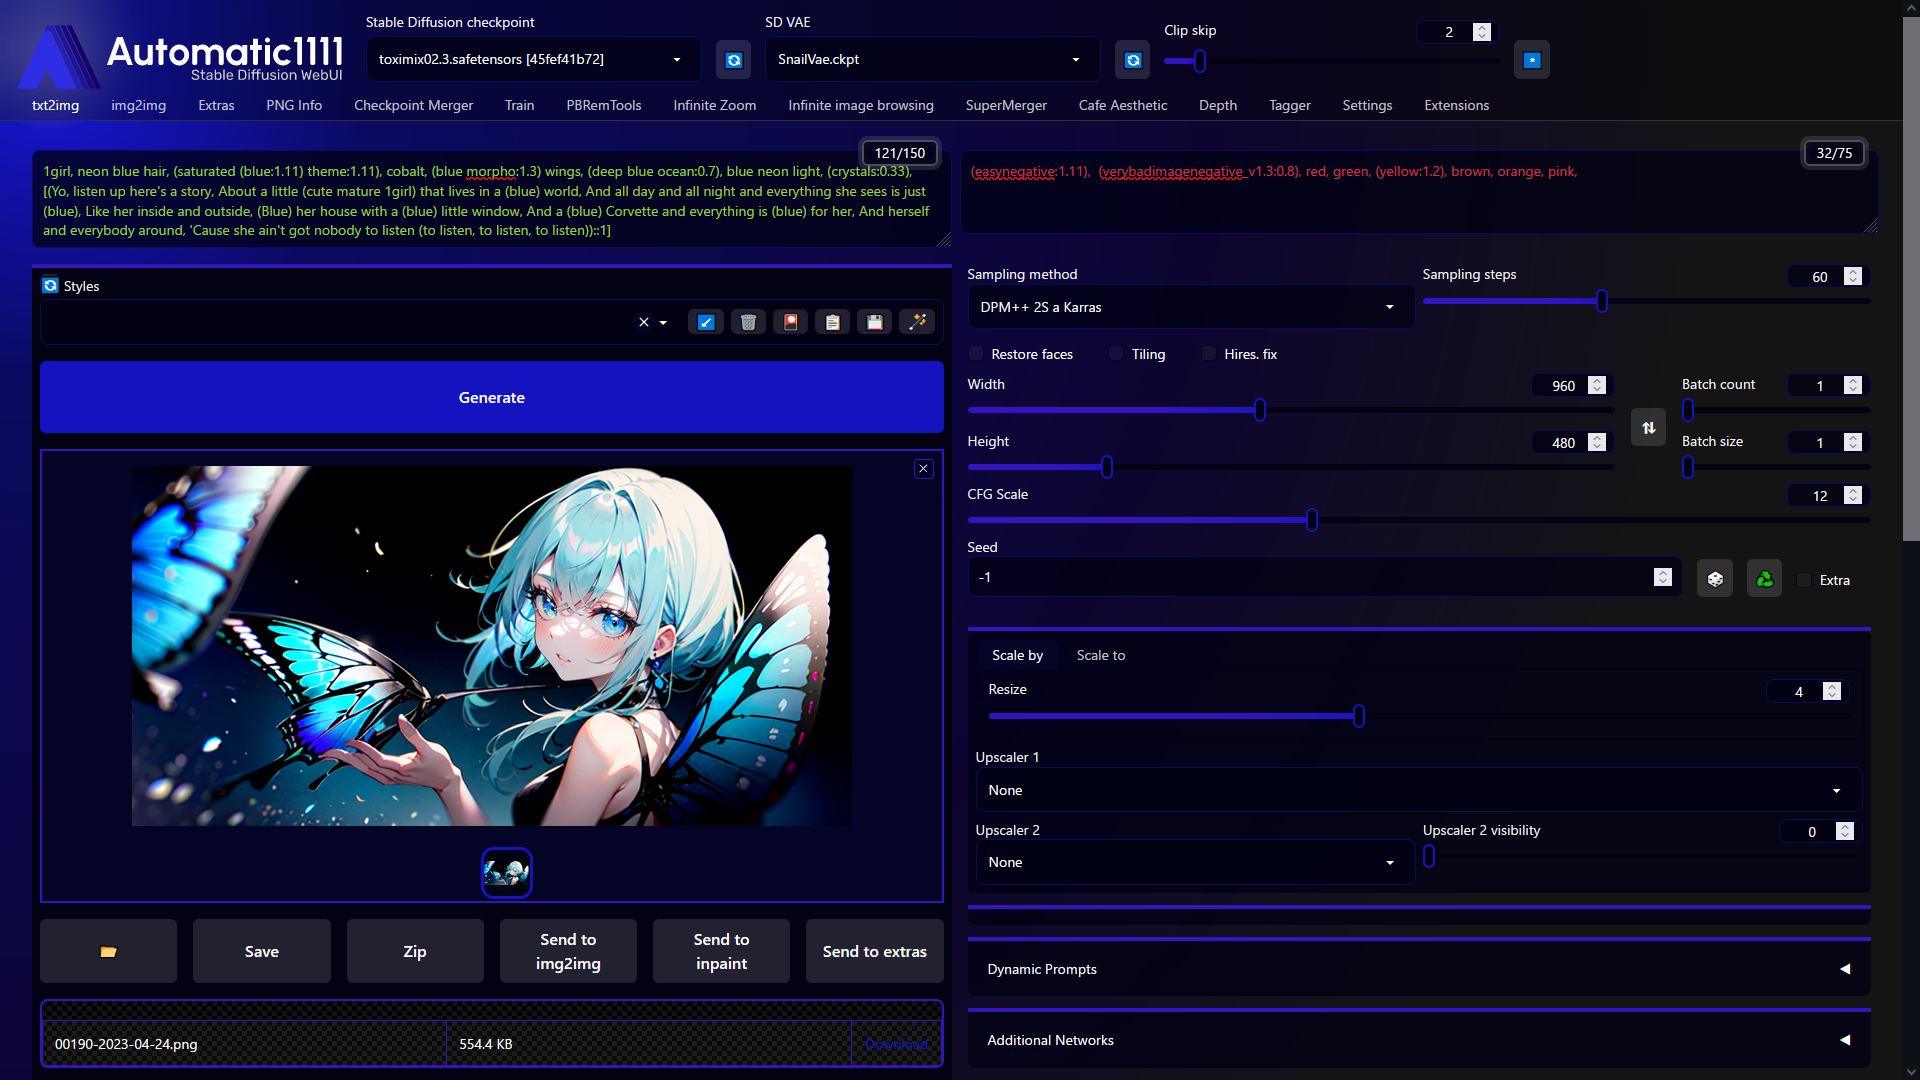Open the SD VAE dropdown
Screen dimensions: 1920x1080
tap(932, 60)
